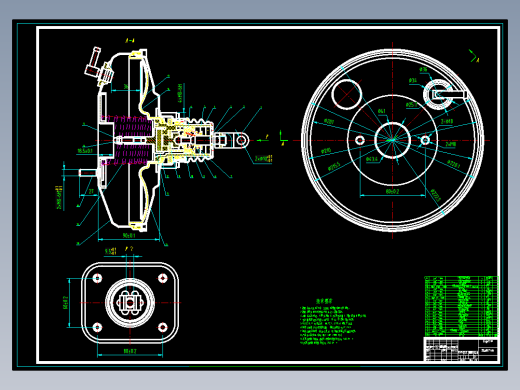Select the Φ43.6 diameter label
Screen dimensions: 520x390
click(x=371, y=159)
